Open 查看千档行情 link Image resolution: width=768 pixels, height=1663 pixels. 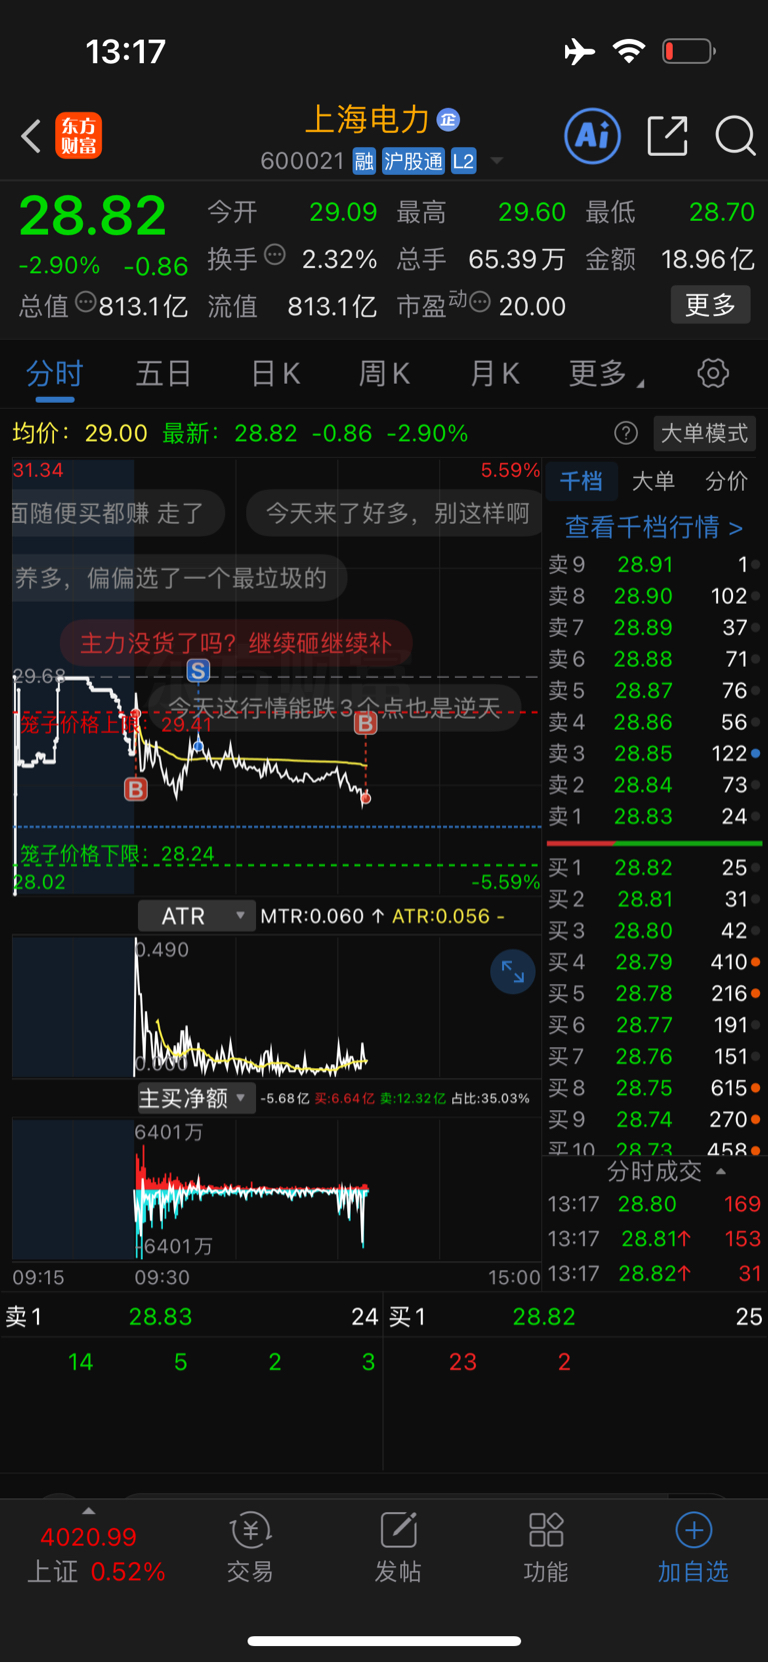tap(654, 527)
